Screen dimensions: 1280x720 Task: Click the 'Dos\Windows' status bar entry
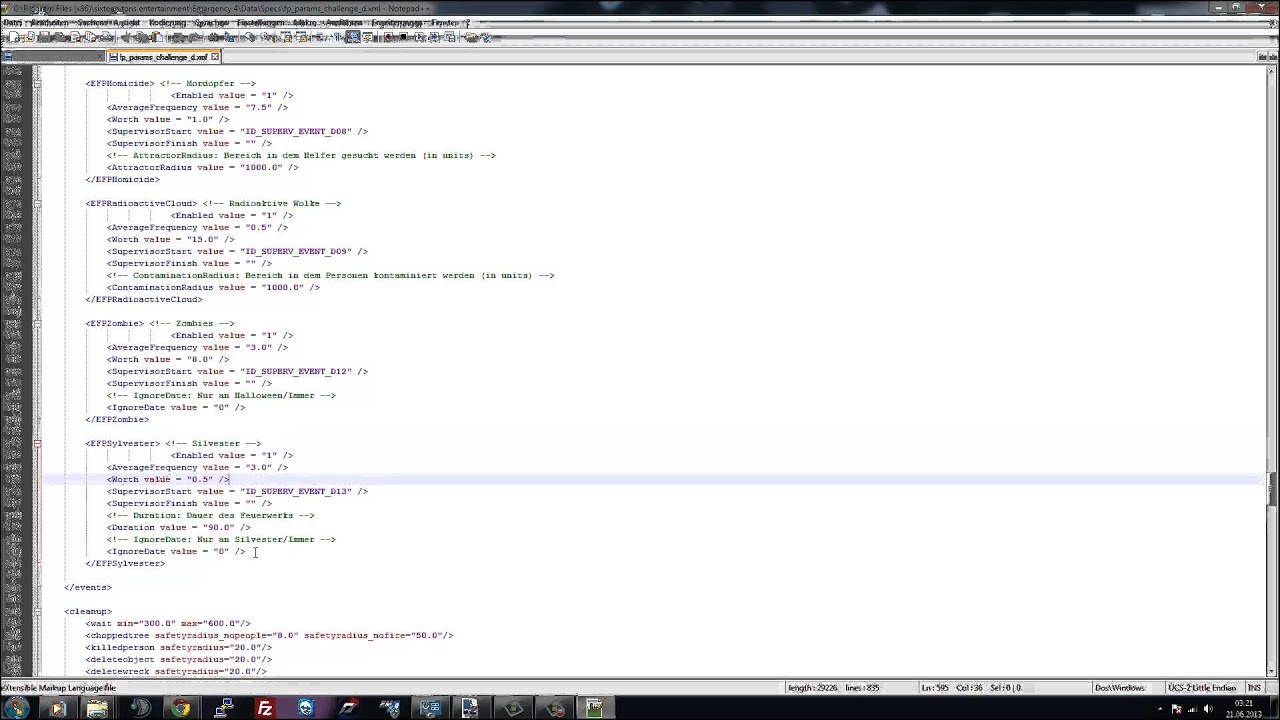pyautogui.click(x=1120, y=688)
